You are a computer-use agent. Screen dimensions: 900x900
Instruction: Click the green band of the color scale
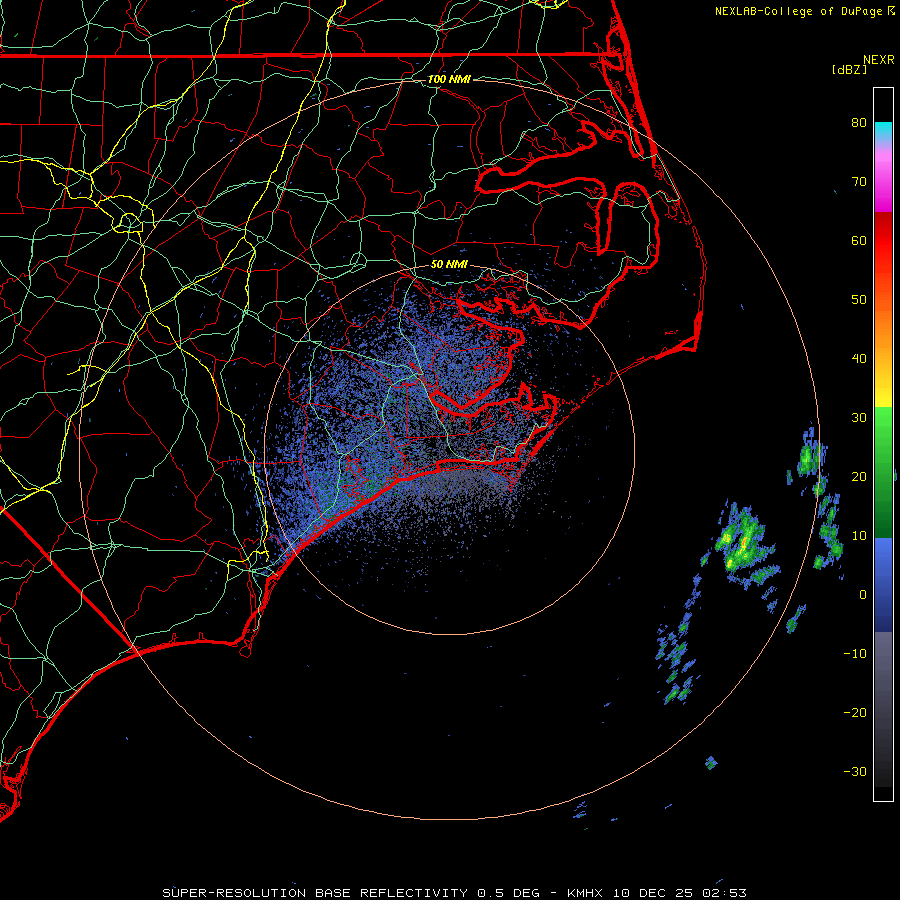883,472
